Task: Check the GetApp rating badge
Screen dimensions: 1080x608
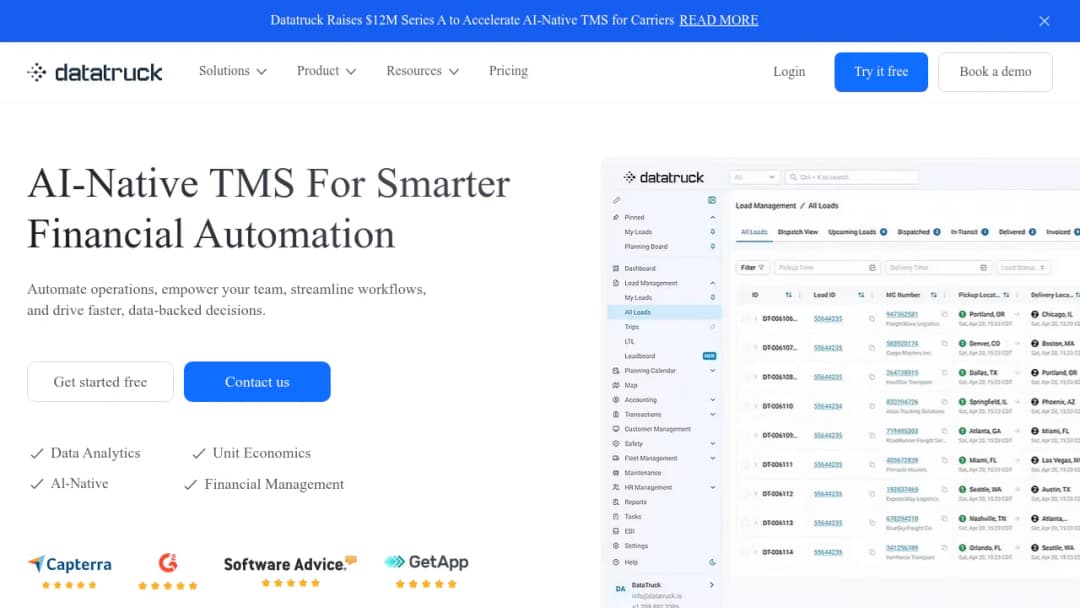Action: (x=426, y=571)
